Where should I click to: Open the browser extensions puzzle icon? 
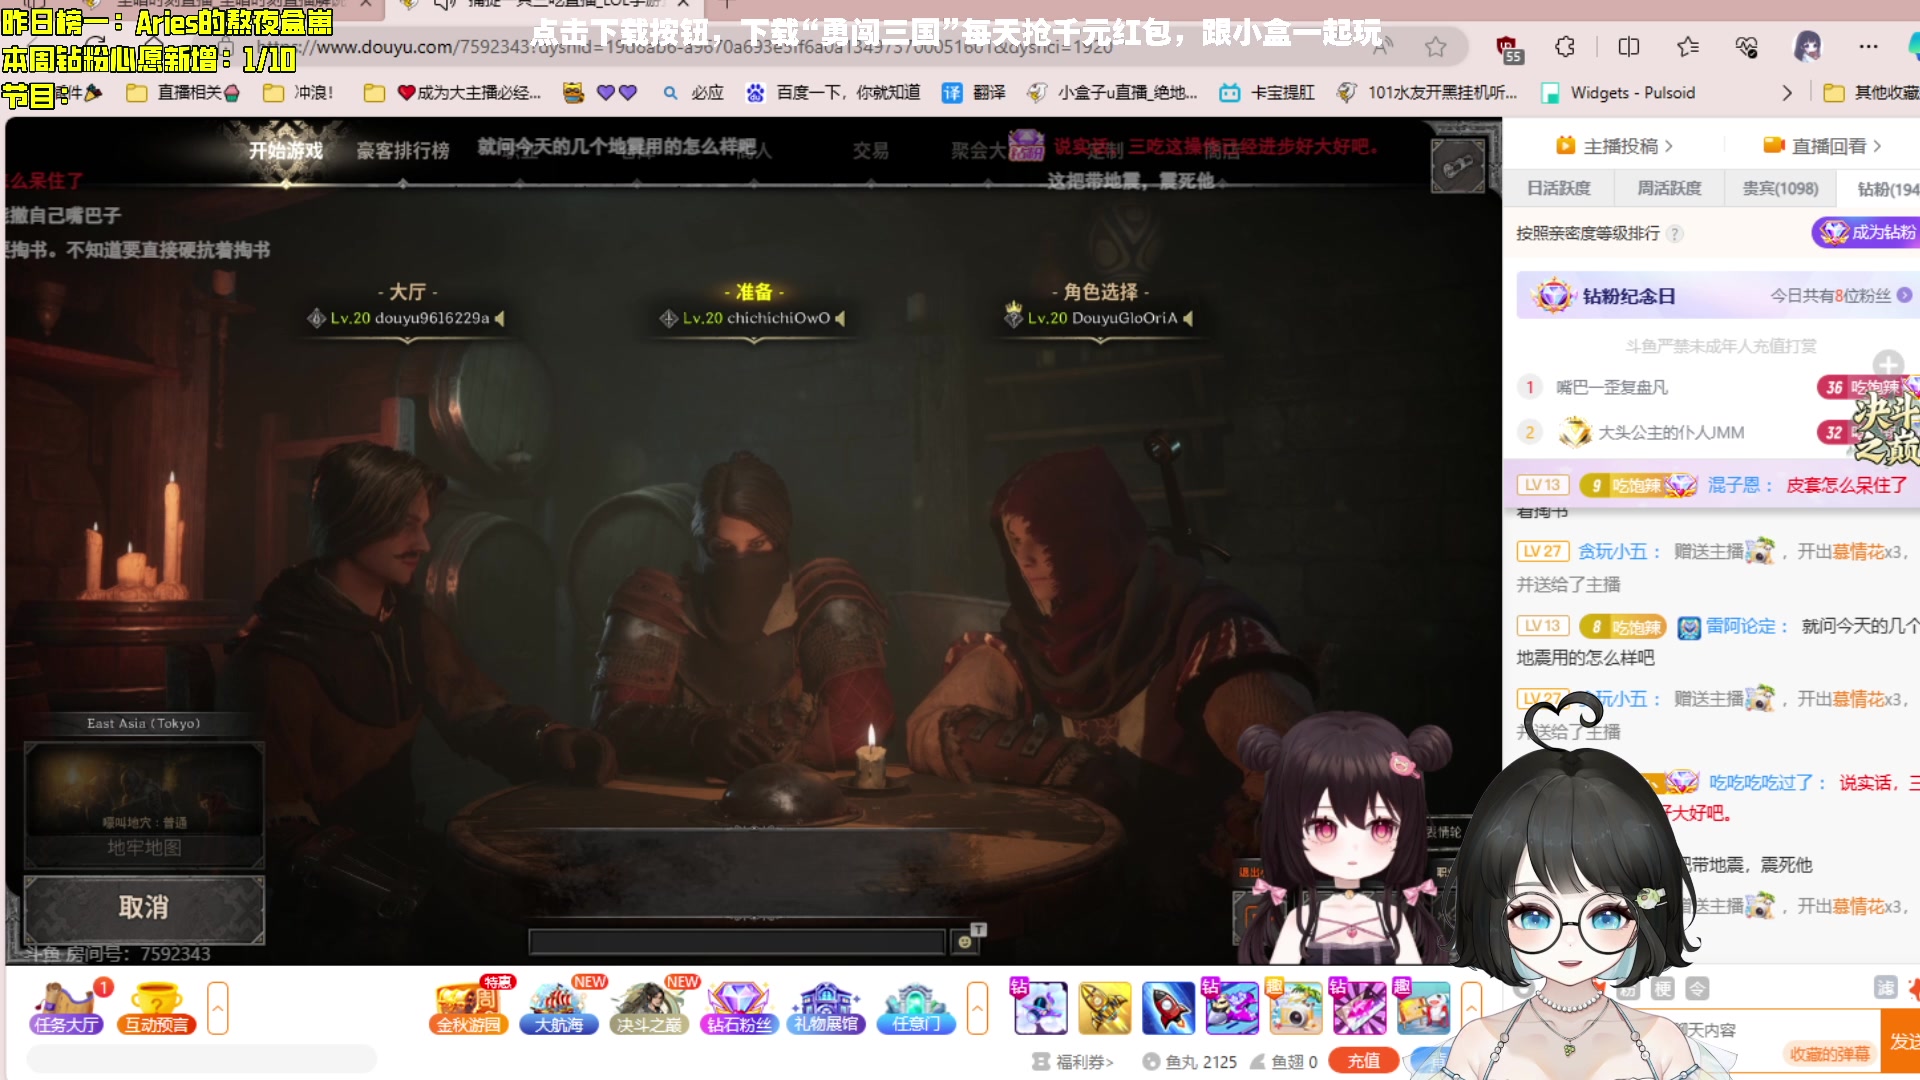pos(1566,47)
